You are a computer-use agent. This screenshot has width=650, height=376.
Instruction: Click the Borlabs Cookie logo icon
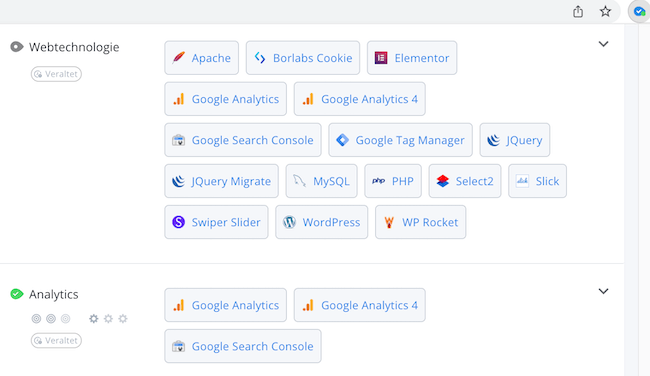(260, 58)
